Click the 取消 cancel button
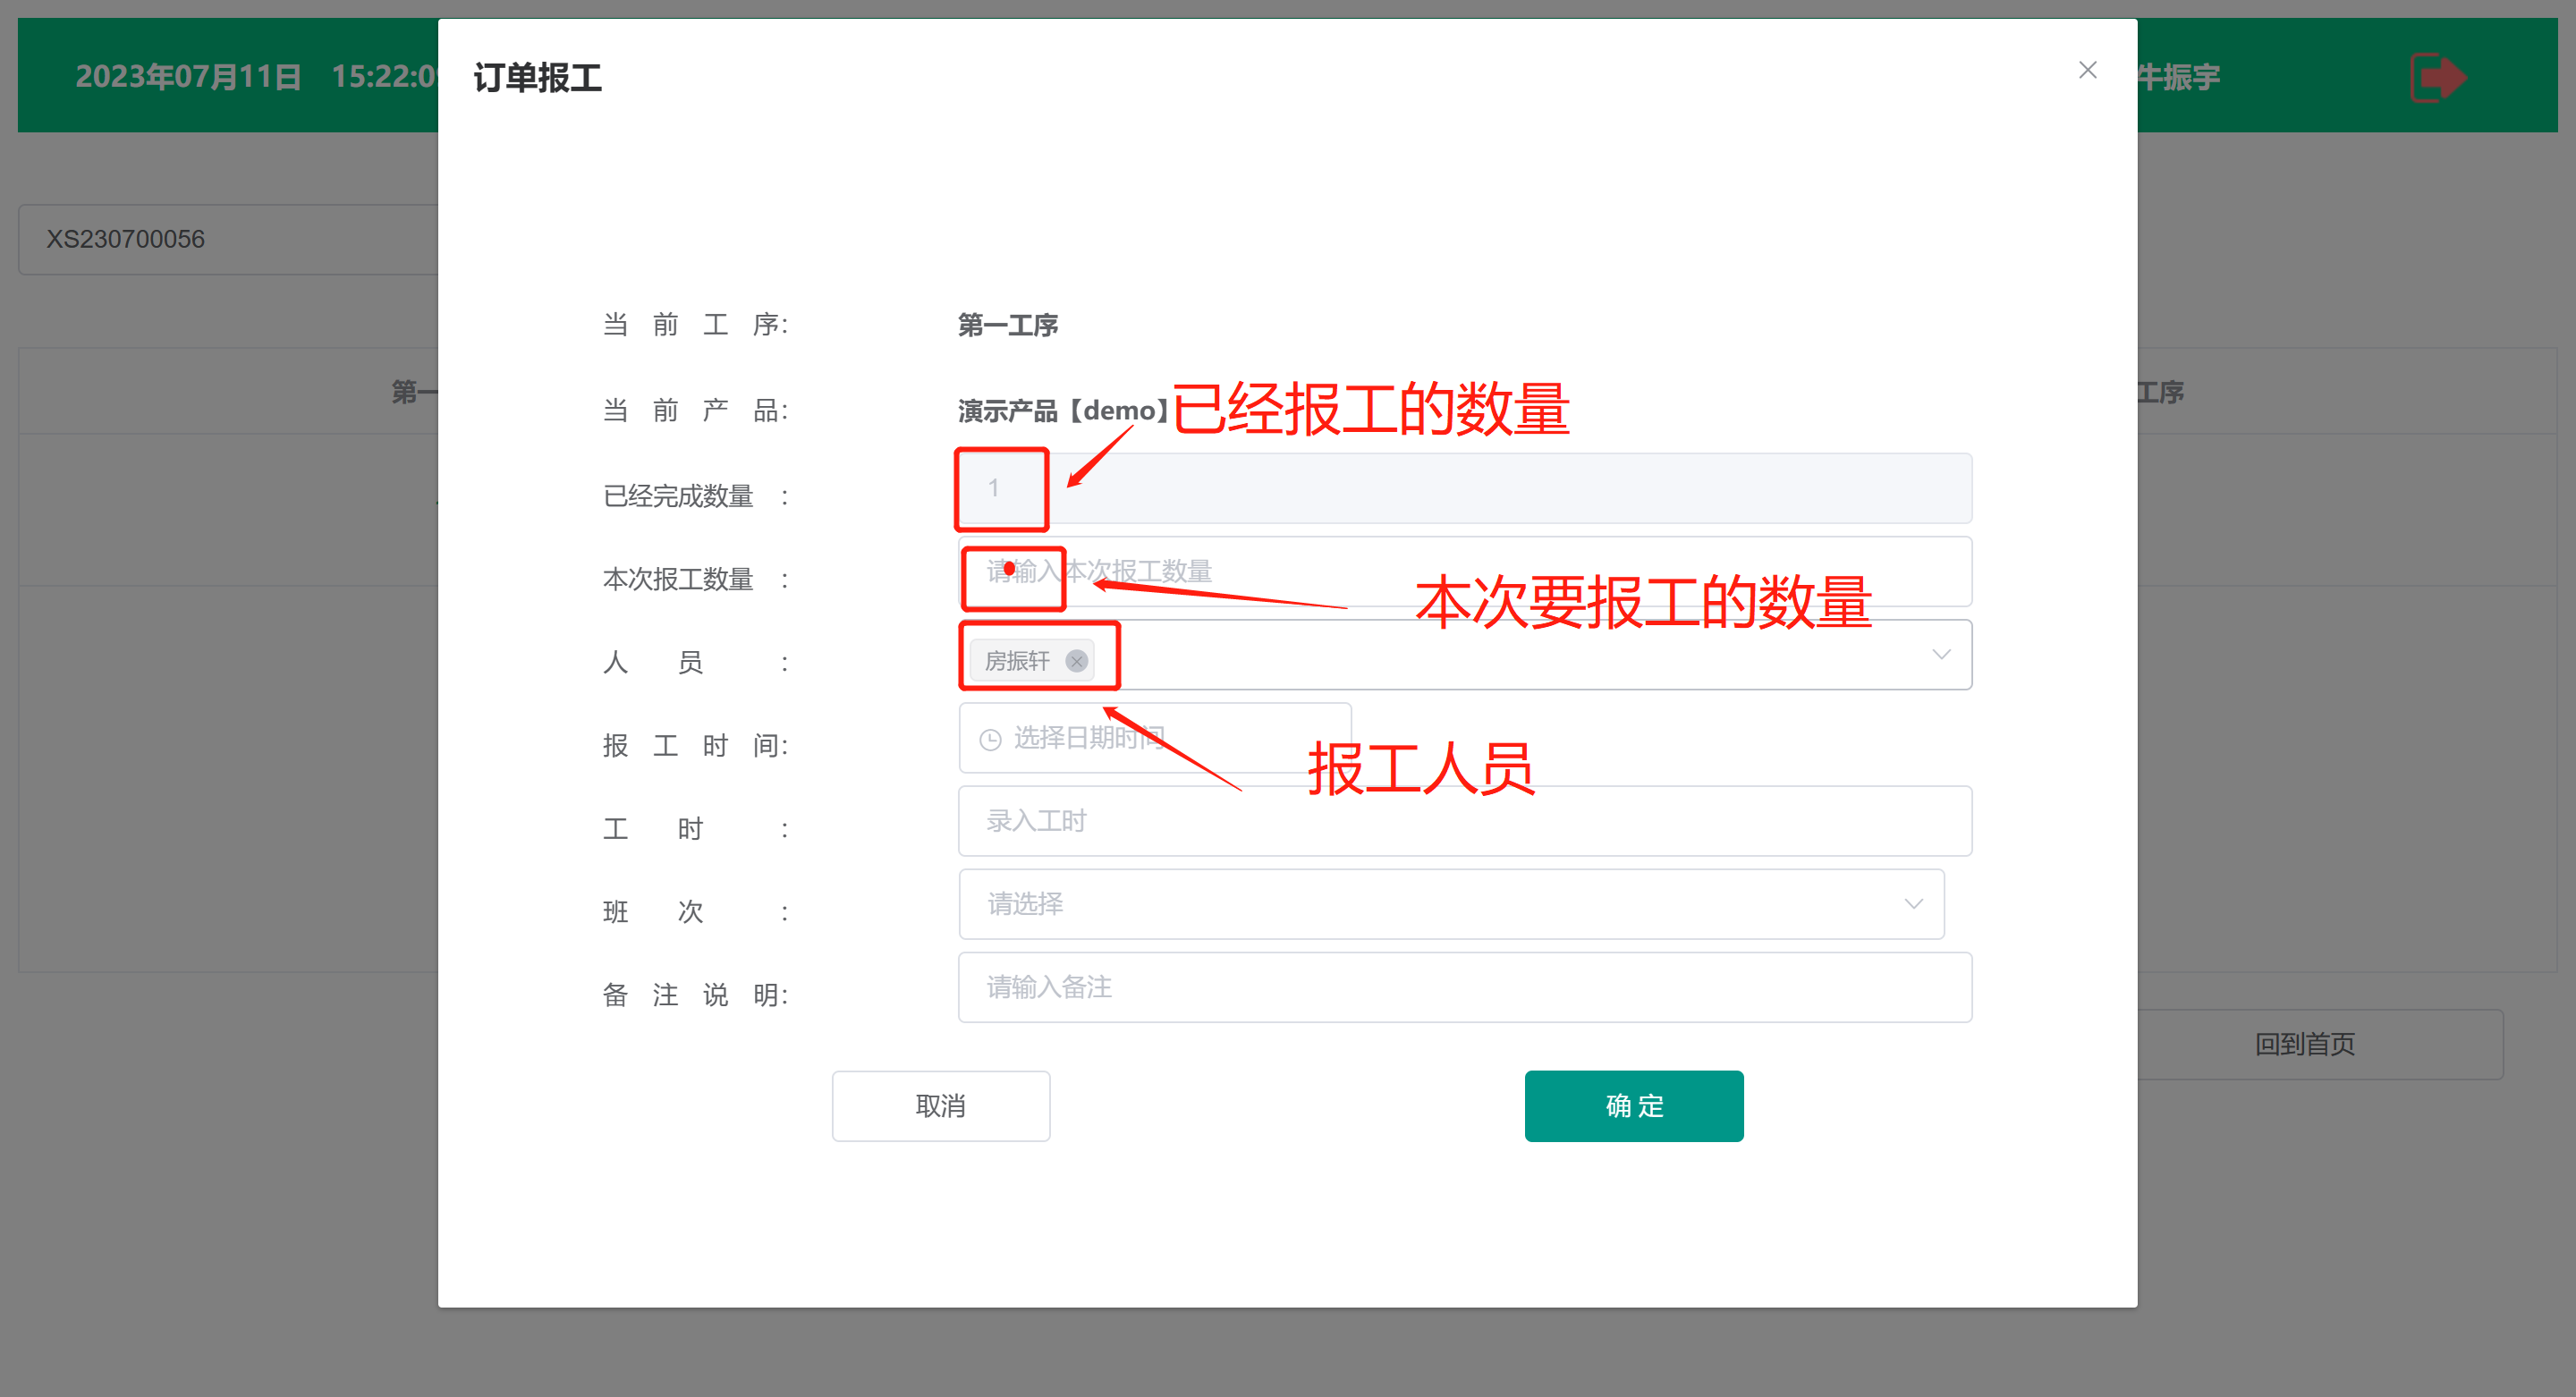The image size is (2576, 1397). point(940,1106)
